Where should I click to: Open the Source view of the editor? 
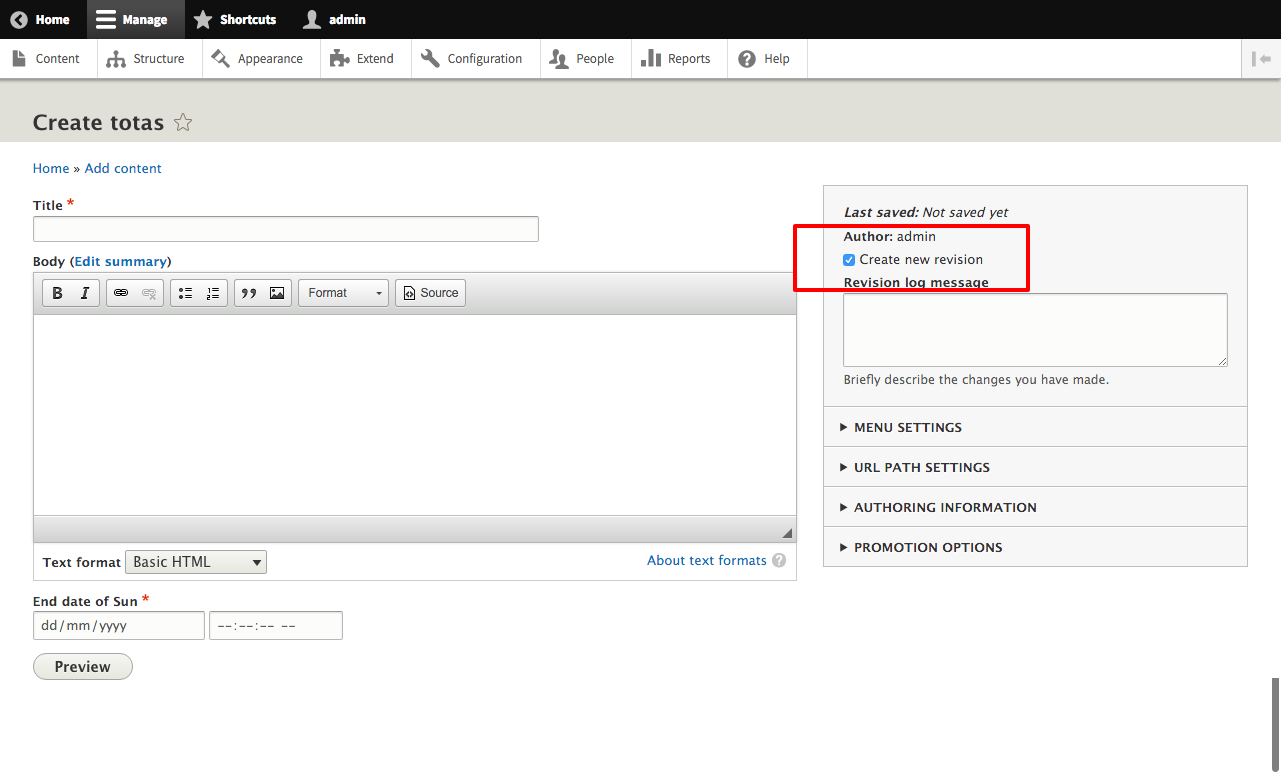point(430,292)
